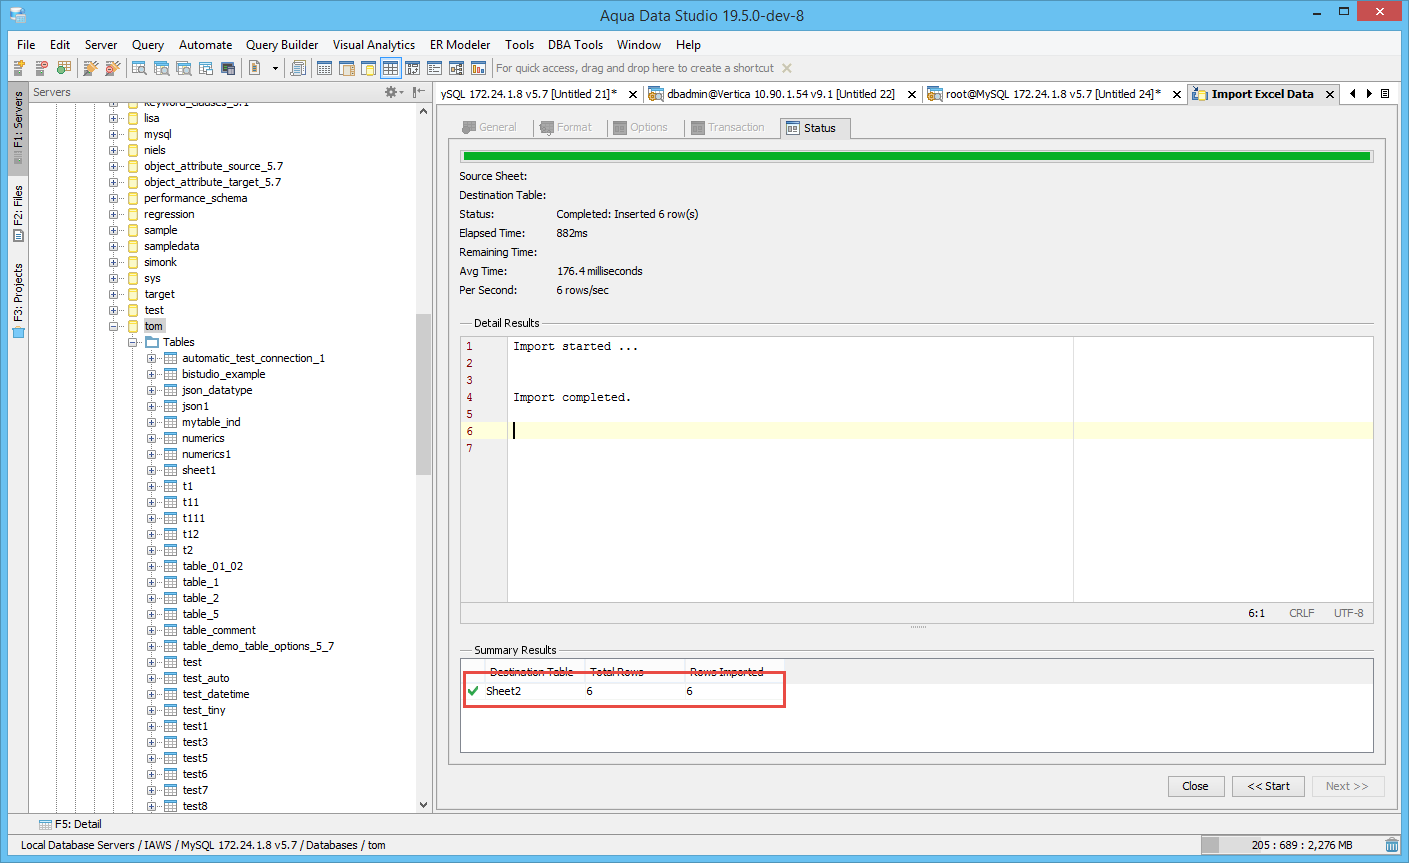Screen dimensions: 1409x863
Task: Click the document icon beside the toolbar dropdown arrow
Action: point(255,68)
